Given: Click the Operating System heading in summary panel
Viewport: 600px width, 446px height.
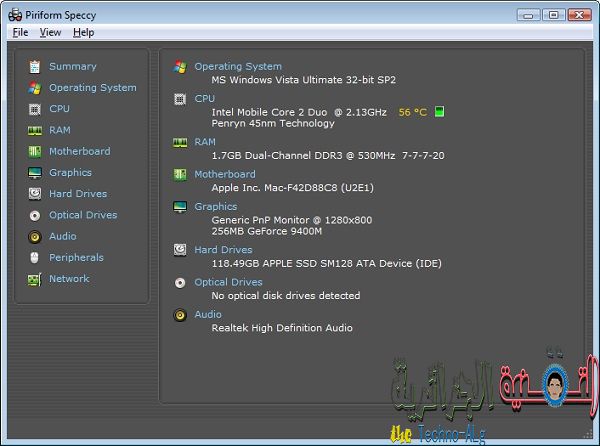Looking at the screenshot, I should (x=238, y=67).
